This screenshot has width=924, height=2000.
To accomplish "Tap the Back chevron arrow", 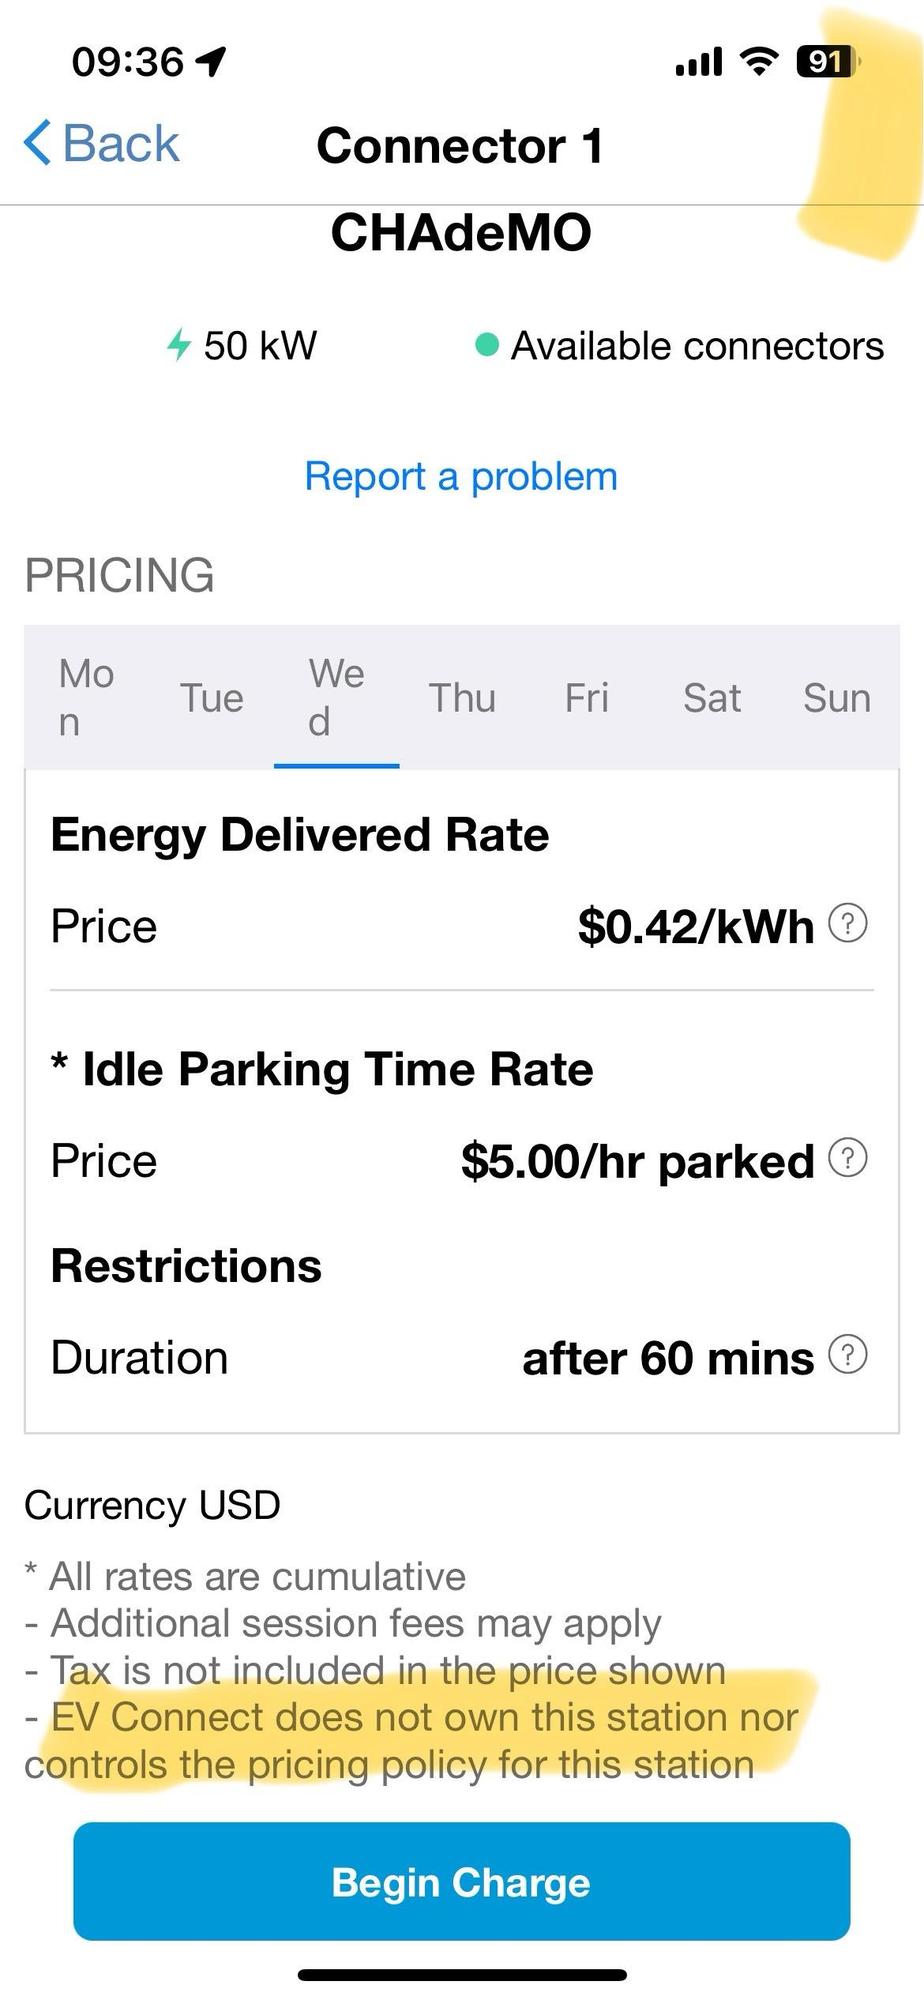I will click(38, 142).
